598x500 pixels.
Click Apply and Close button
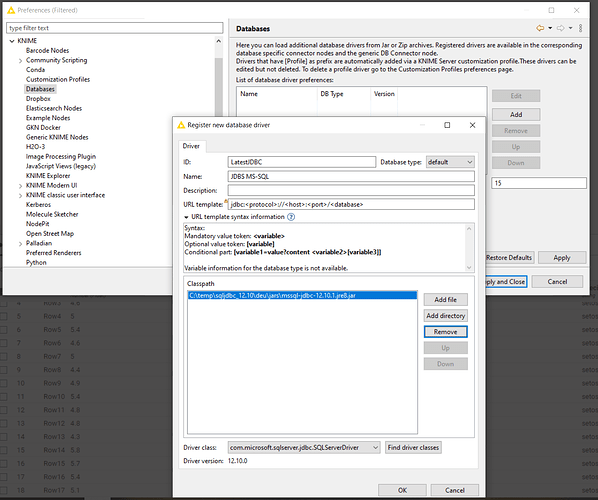coord(505,282)
